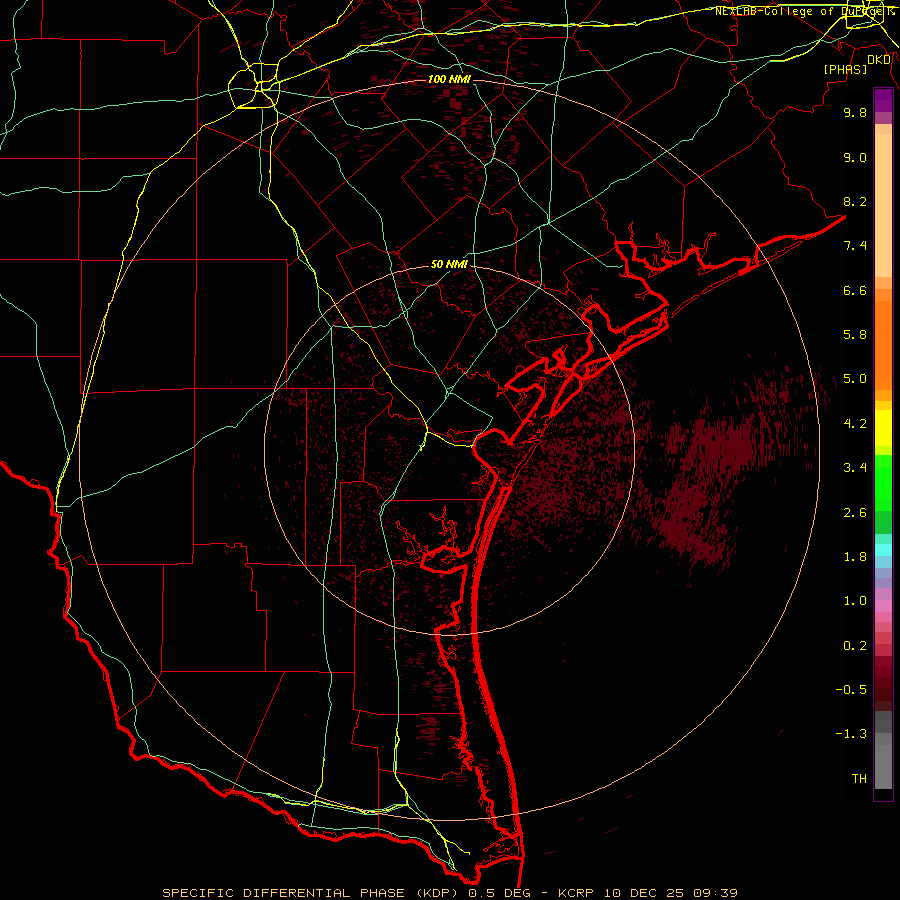Click the 4.2 value on the color scale
Image resolution: width=900 pixels, height=900 pixels.
point(855,424)
